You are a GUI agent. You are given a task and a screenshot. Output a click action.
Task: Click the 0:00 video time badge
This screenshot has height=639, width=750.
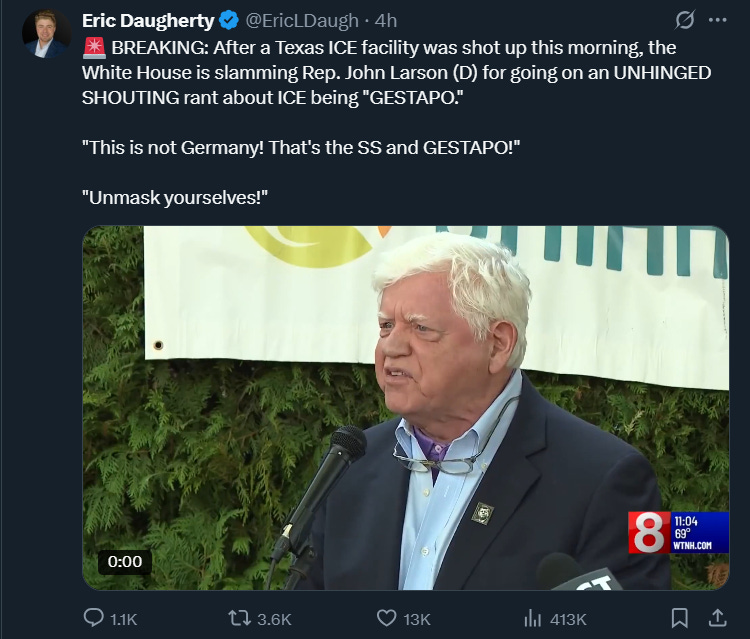125,562
